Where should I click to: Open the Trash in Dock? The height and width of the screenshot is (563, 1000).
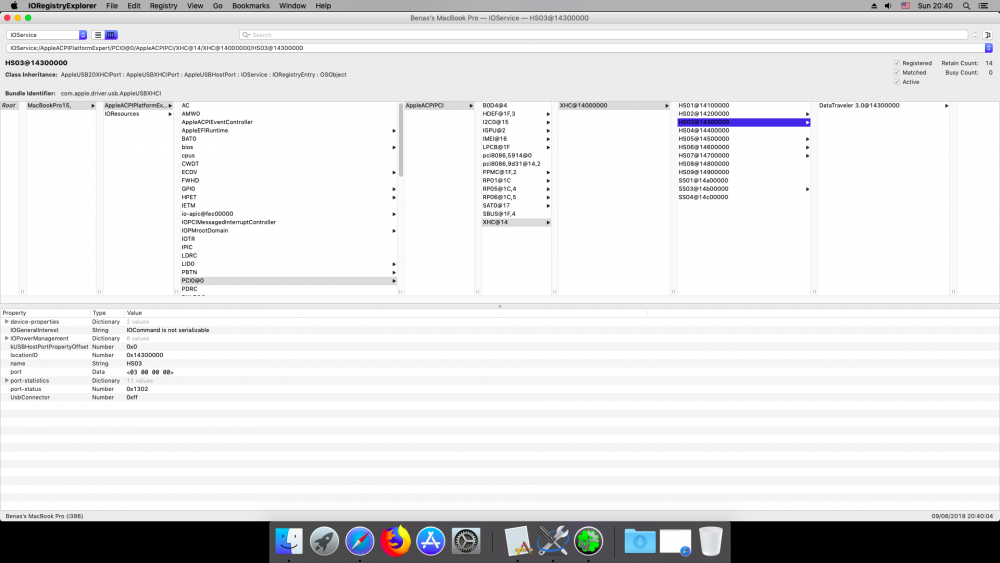tap(710, 541)
